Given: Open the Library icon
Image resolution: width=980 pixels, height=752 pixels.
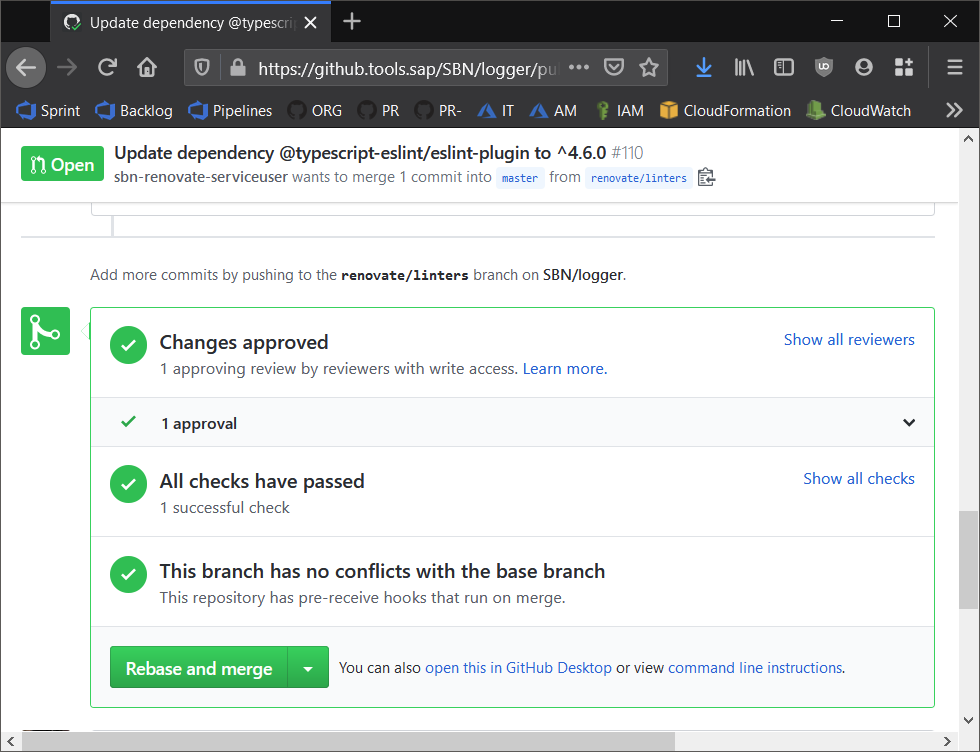Looking at the screenshot, I should [x=743, y=67].
